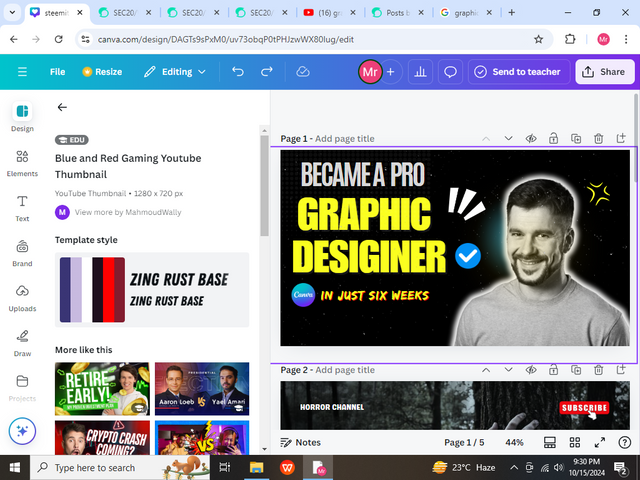This screenshot has width=640, height=480.
Task: Open the comments speech bubble
Action: click(450, 72)
